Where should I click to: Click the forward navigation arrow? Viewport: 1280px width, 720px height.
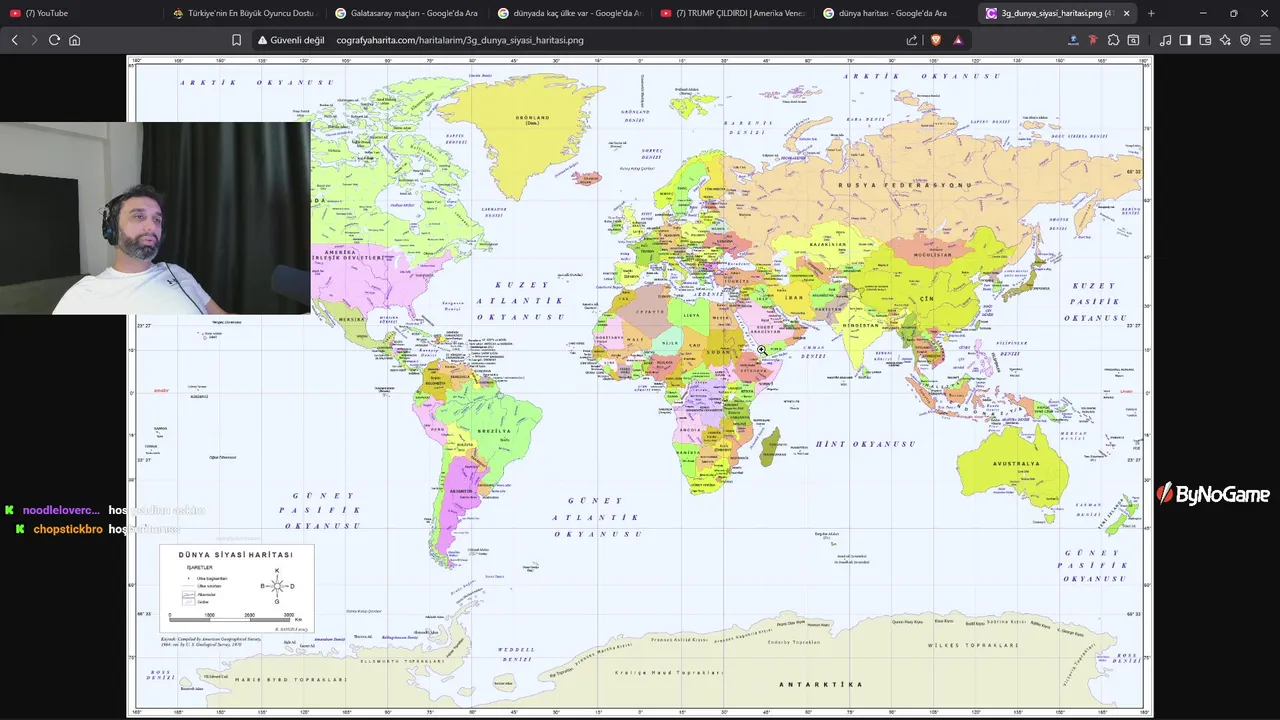click(34, 40)
